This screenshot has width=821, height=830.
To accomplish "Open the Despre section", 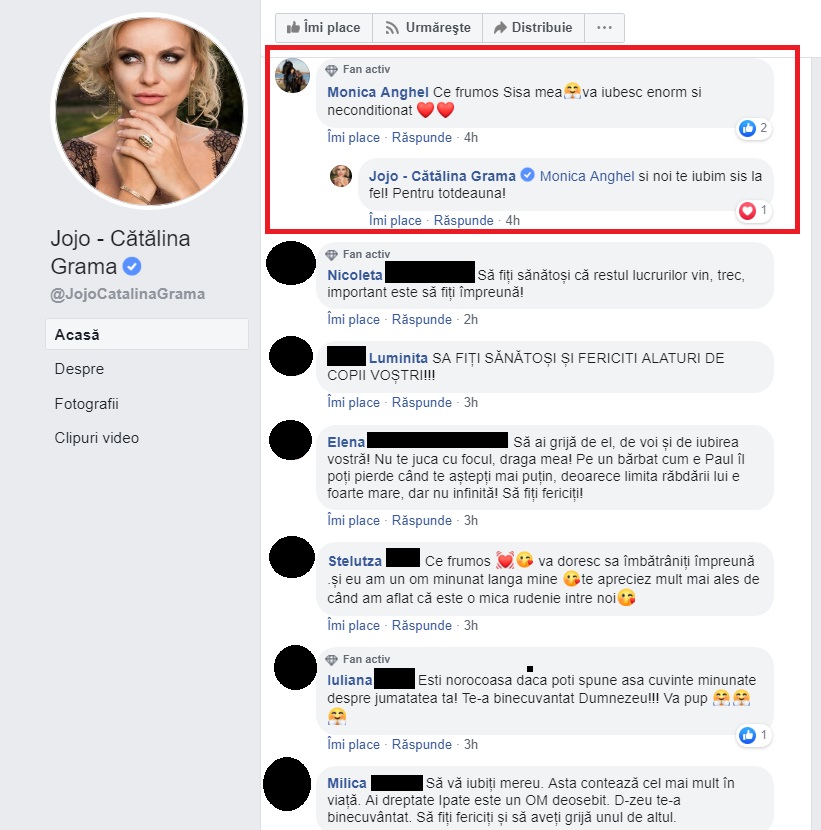I will pyautogui.click(x=79, y=369).
